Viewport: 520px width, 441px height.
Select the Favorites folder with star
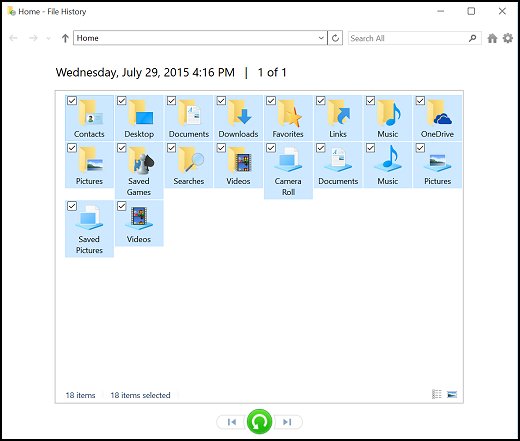(289, 114)
